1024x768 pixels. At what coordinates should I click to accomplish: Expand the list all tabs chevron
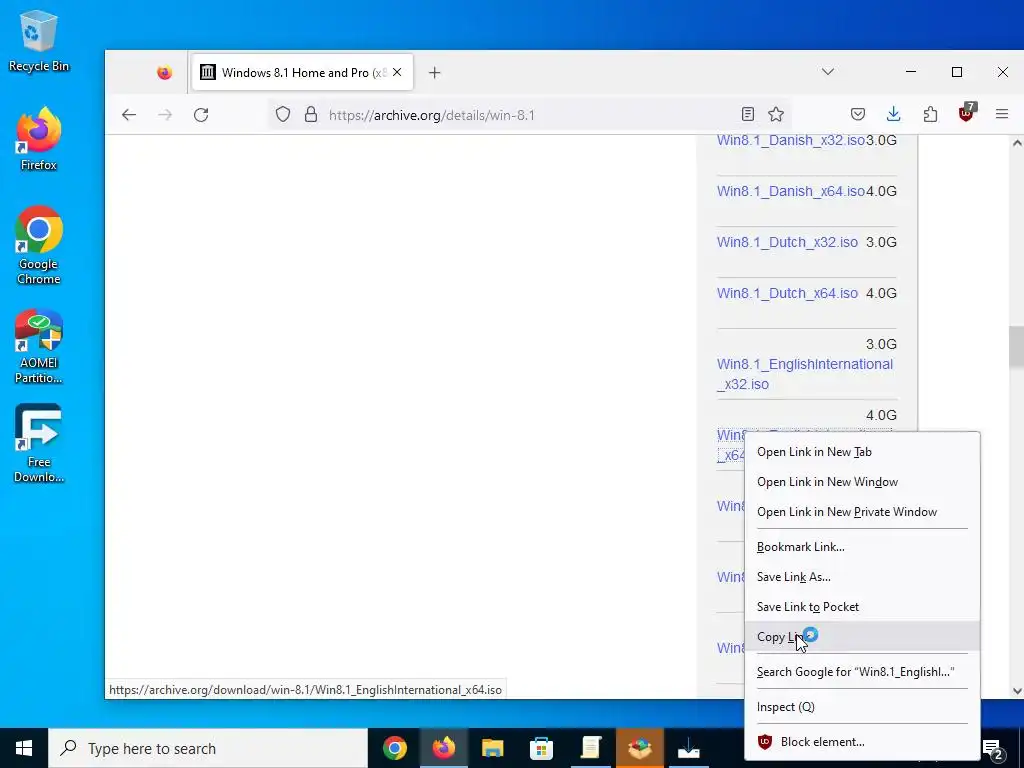coord(827,72)
